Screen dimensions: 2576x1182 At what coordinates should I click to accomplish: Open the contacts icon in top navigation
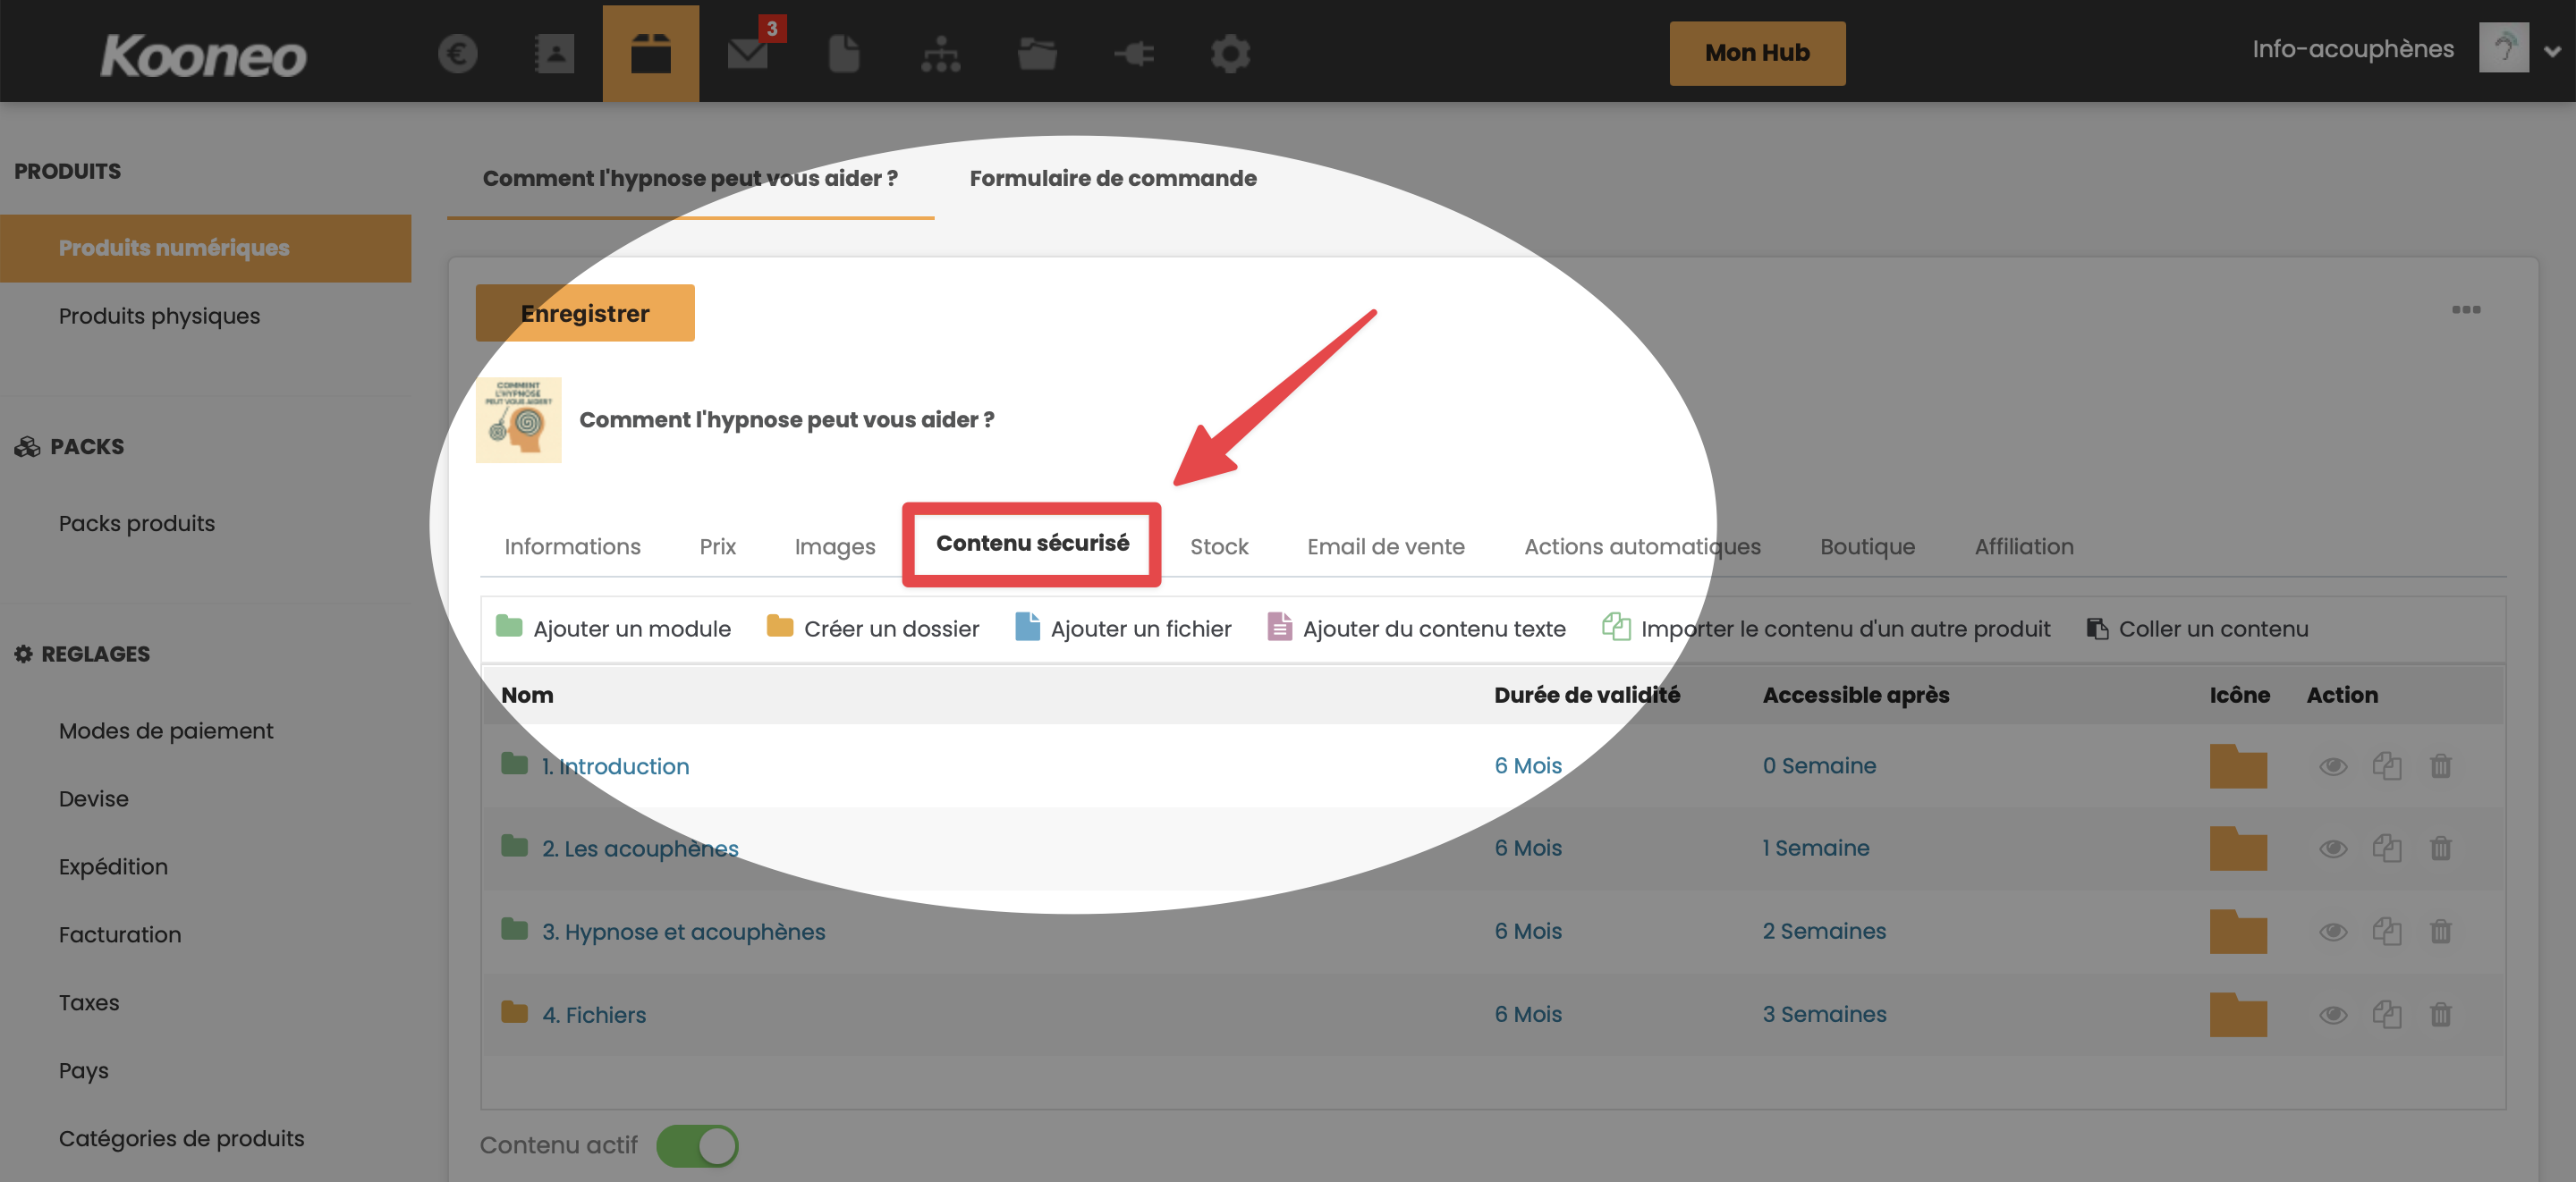point(554,53)
